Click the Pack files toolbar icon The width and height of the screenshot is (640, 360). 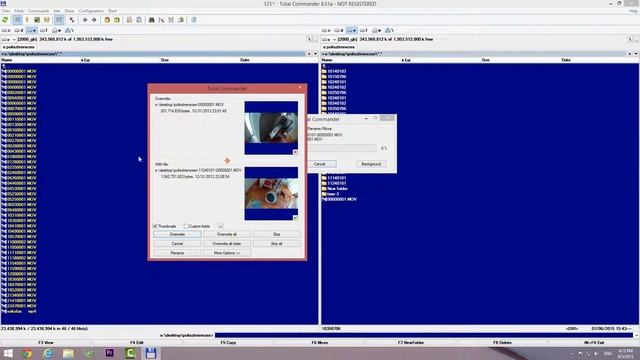point(107,20)
